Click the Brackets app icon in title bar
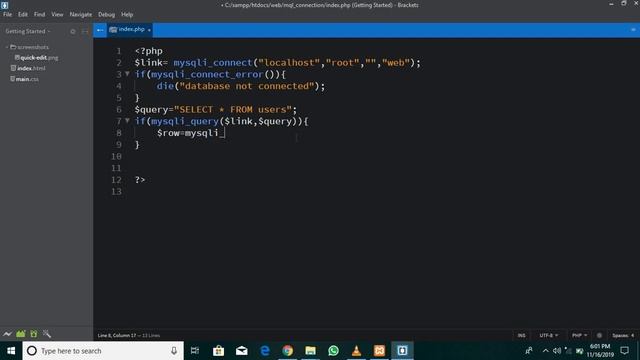 [x=5, y=5]
